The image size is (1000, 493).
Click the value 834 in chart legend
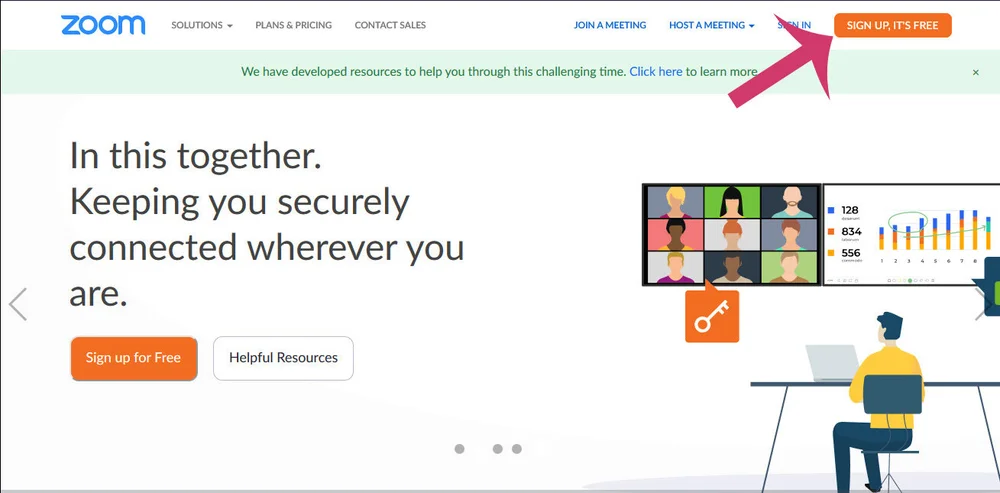(x=851, y=231)
